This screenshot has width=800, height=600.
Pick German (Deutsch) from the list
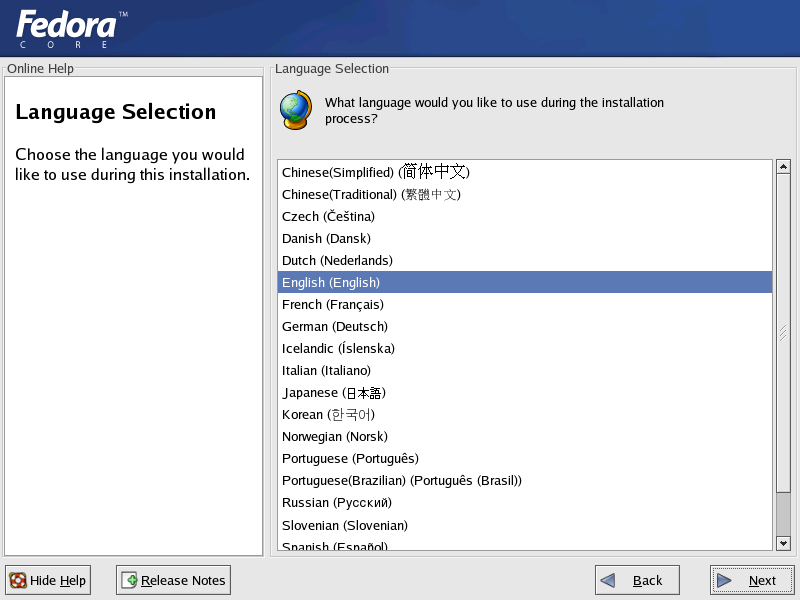(x=334, y=326)
